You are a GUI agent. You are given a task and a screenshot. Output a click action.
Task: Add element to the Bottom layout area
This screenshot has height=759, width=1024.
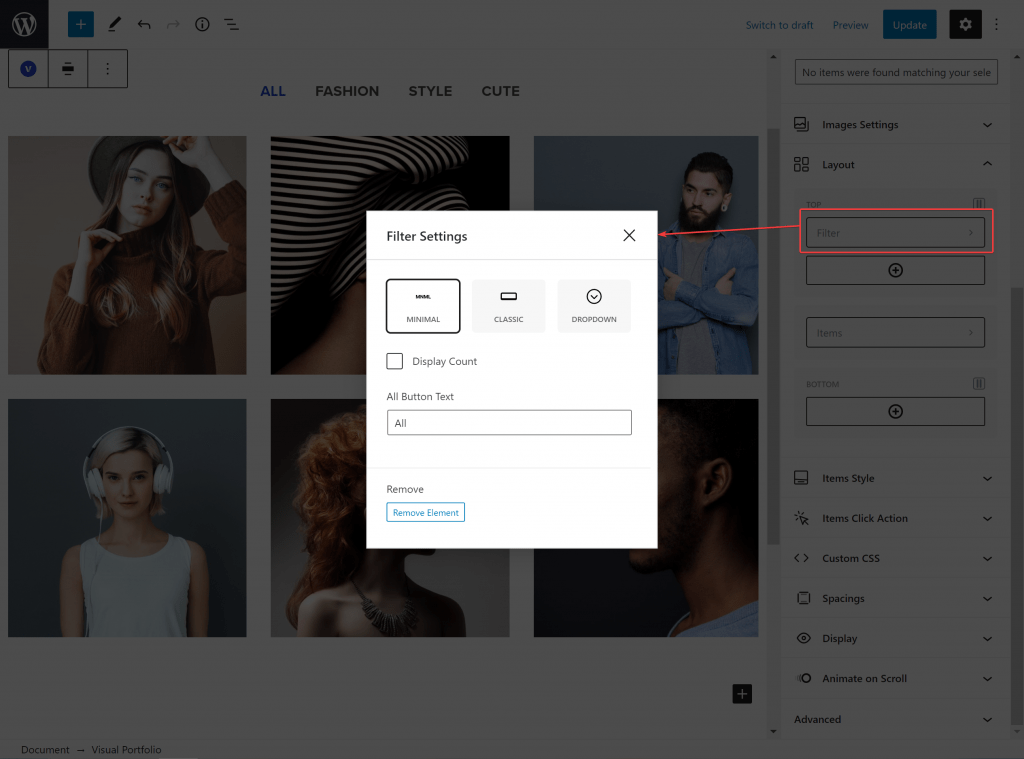click(895, 412)
